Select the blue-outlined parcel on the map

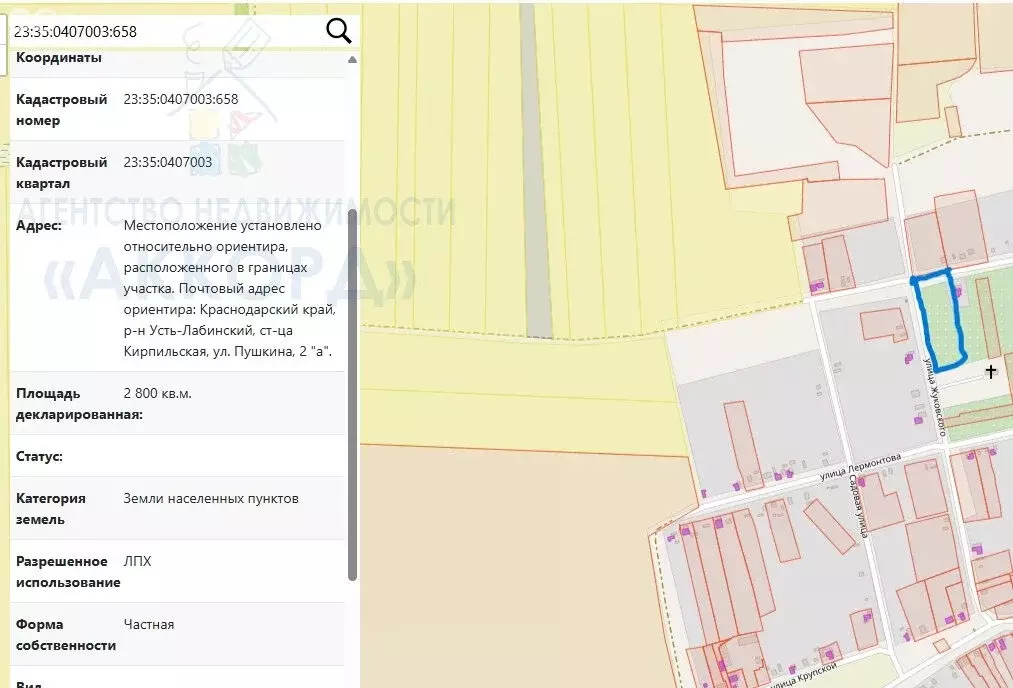tap(940, 322)
